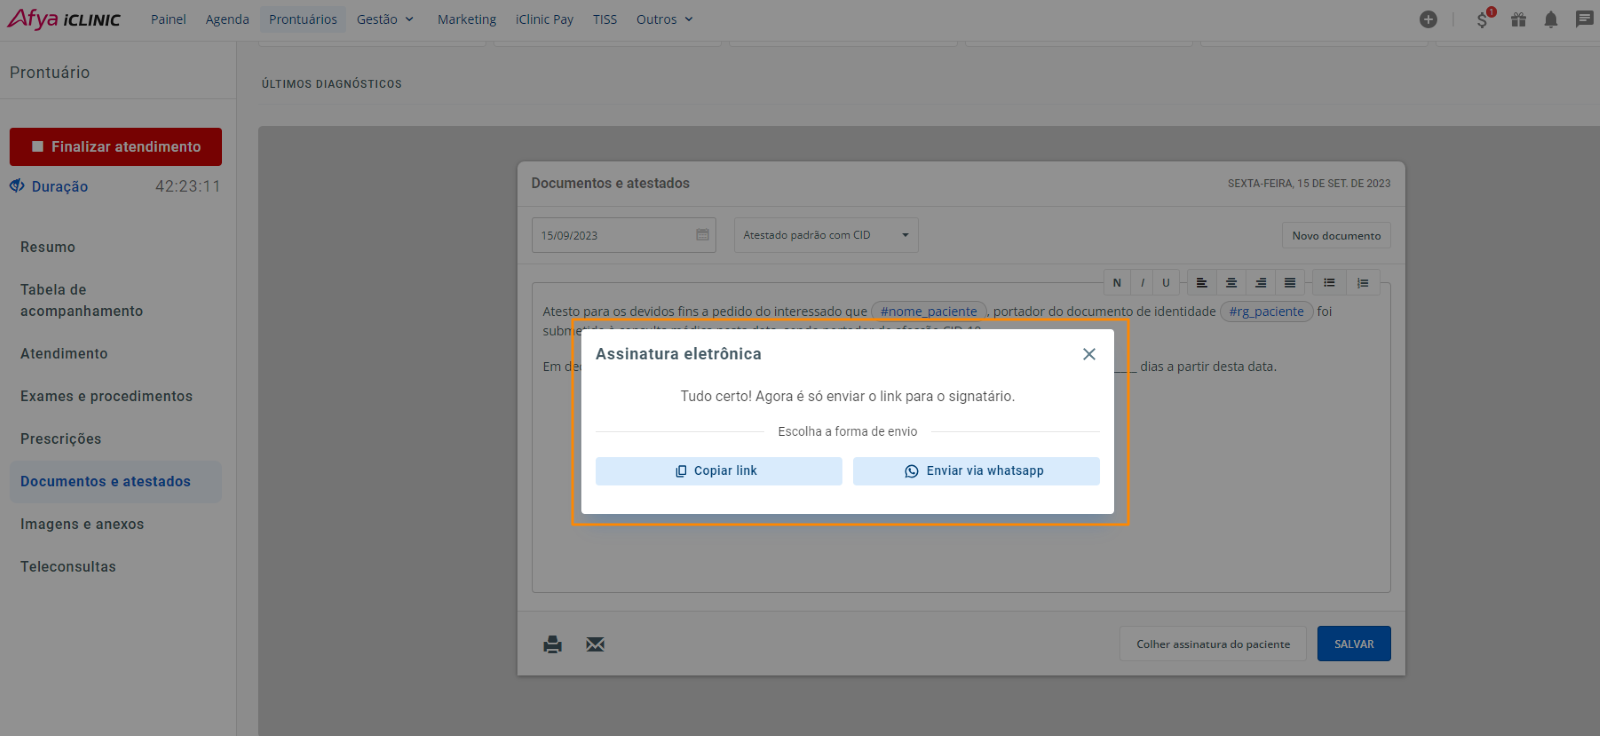Send document via envelope email icon

click(595, 644)
